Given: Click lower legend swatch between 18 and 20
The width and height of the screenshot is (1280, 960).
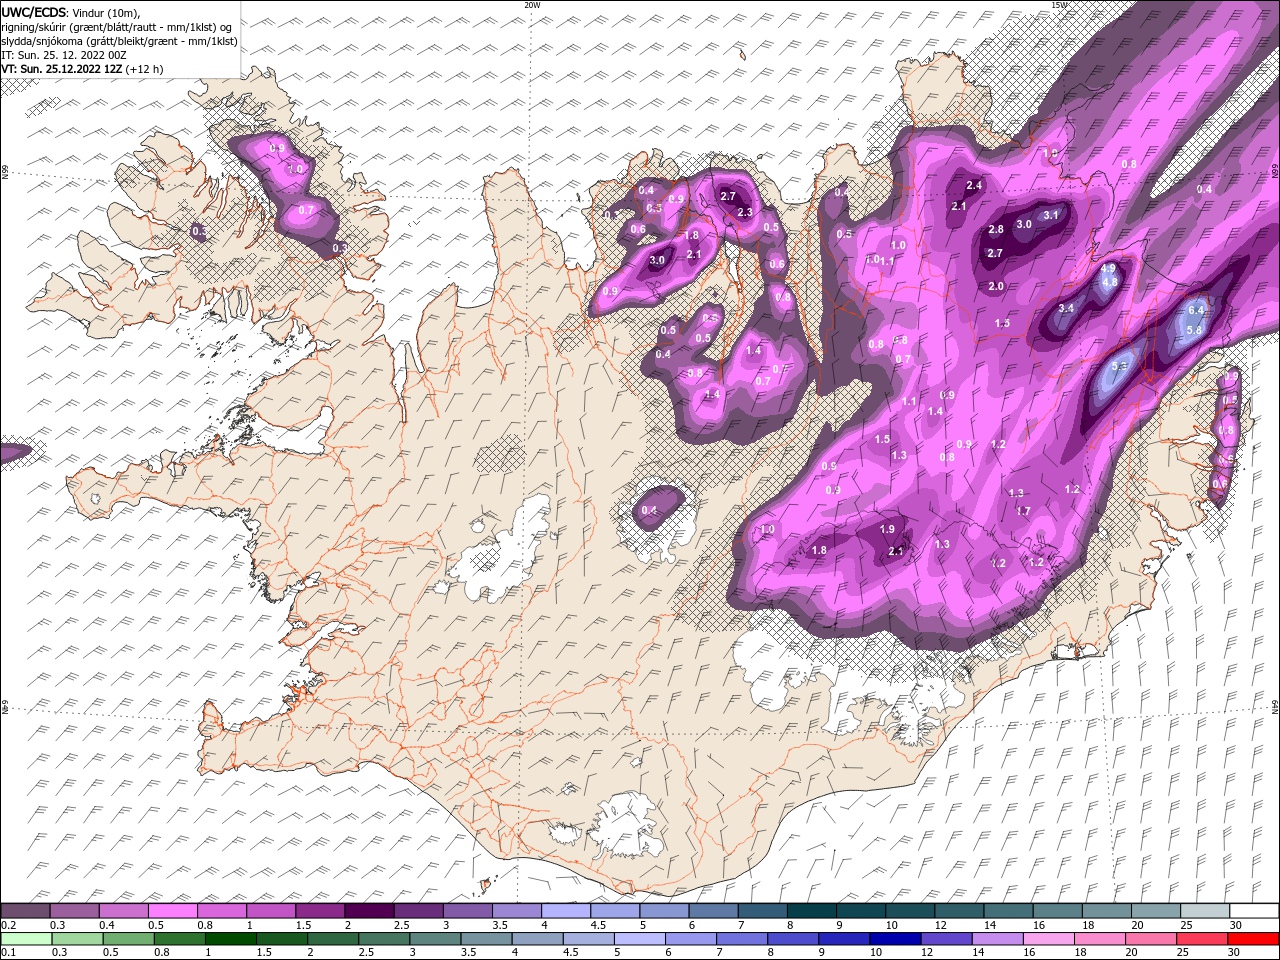Looking at the screenshot, I should click(1098, 939).
